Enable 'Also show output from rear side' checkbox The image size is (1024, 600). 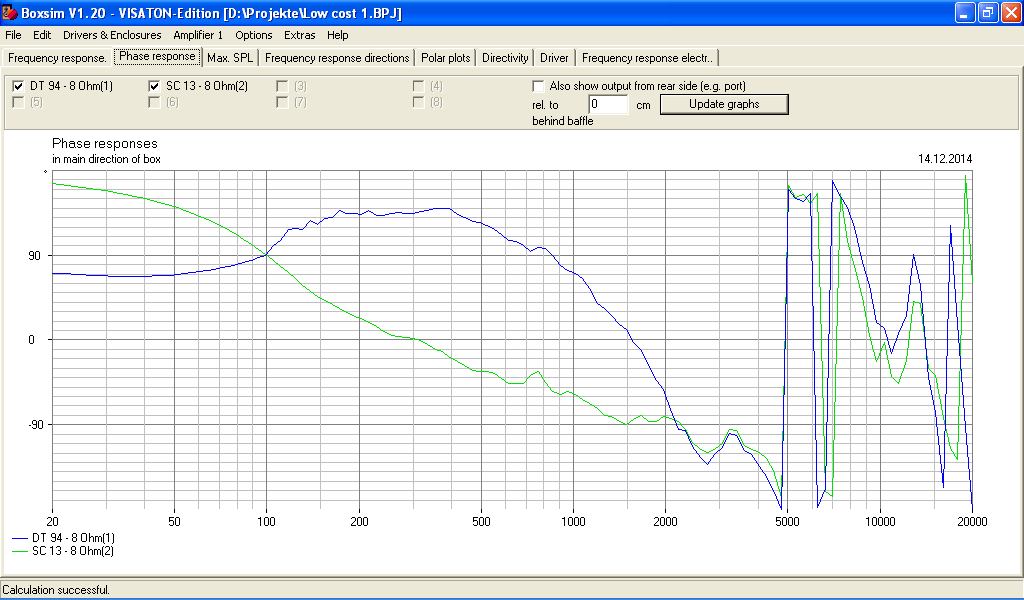point(538,86)
